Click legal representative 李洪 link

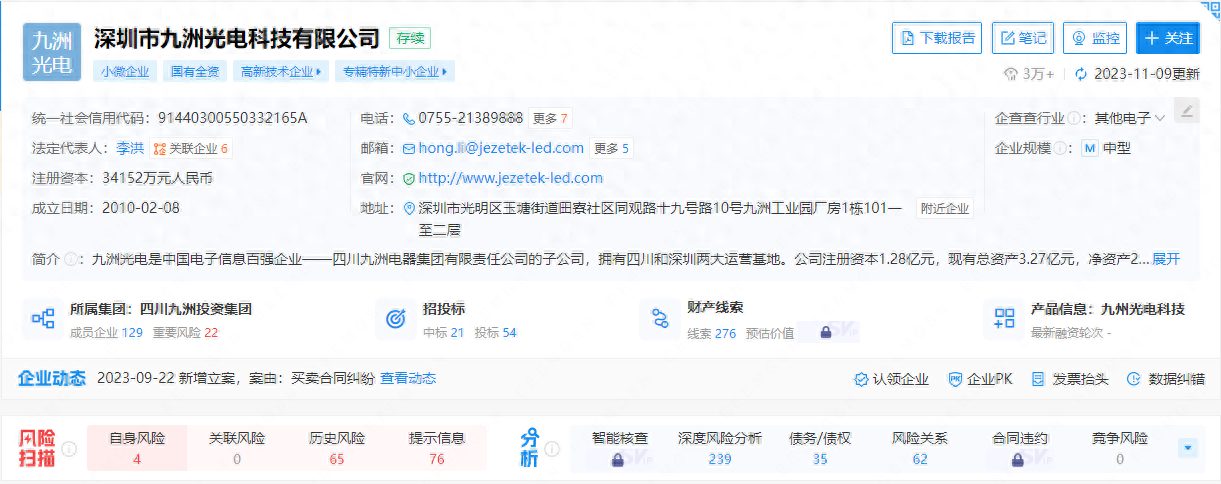point(130,148)
